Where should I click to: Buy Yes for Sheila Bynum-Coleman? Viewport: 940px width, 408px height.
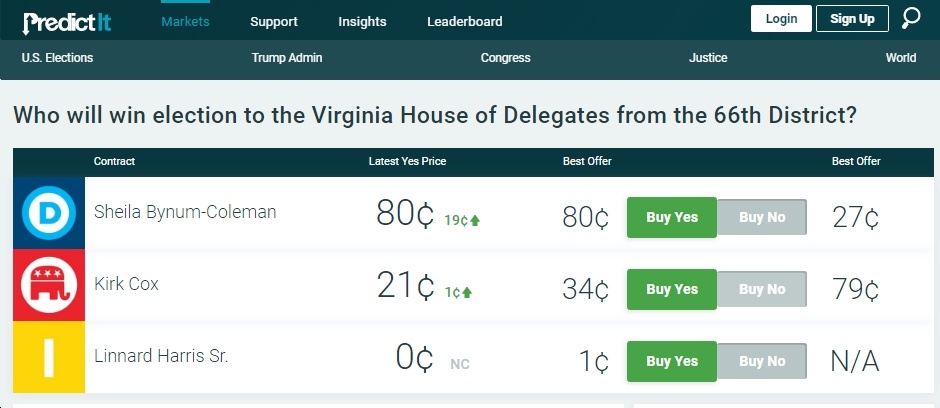coord(672,217)
